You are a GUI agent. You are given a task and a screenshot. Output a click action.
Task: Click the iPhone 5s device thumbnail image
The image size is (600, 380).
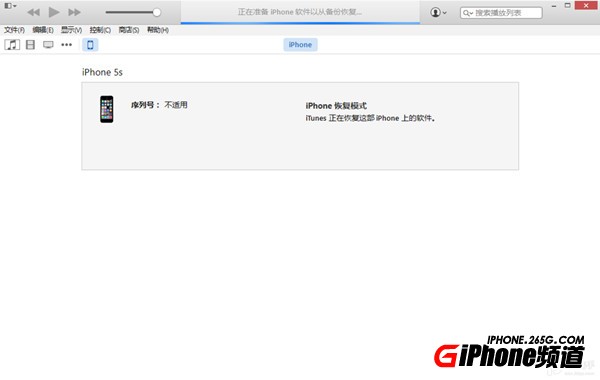click(x=107, y=109)
